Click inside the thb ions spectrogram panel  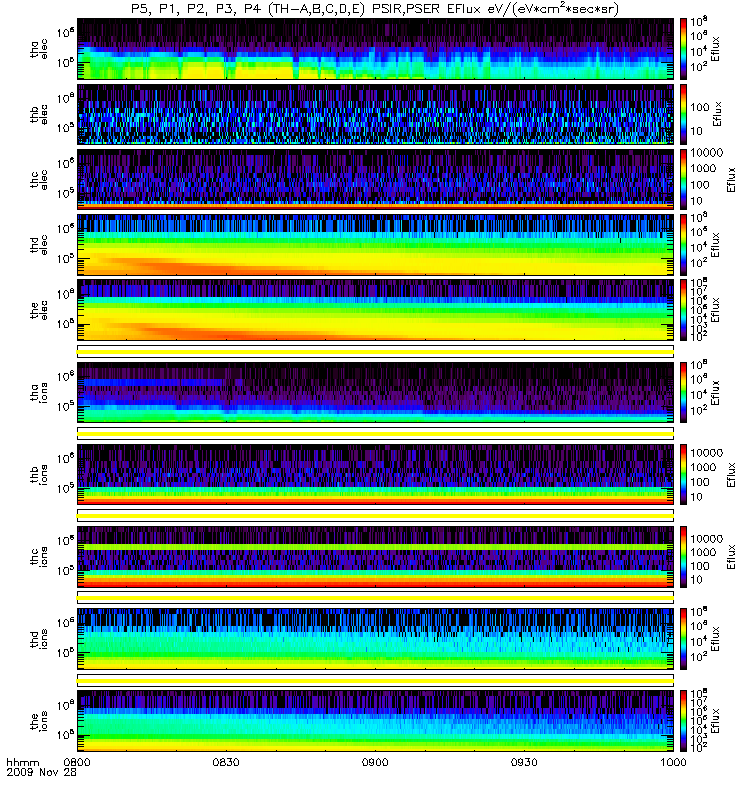(x=376, y=474)
